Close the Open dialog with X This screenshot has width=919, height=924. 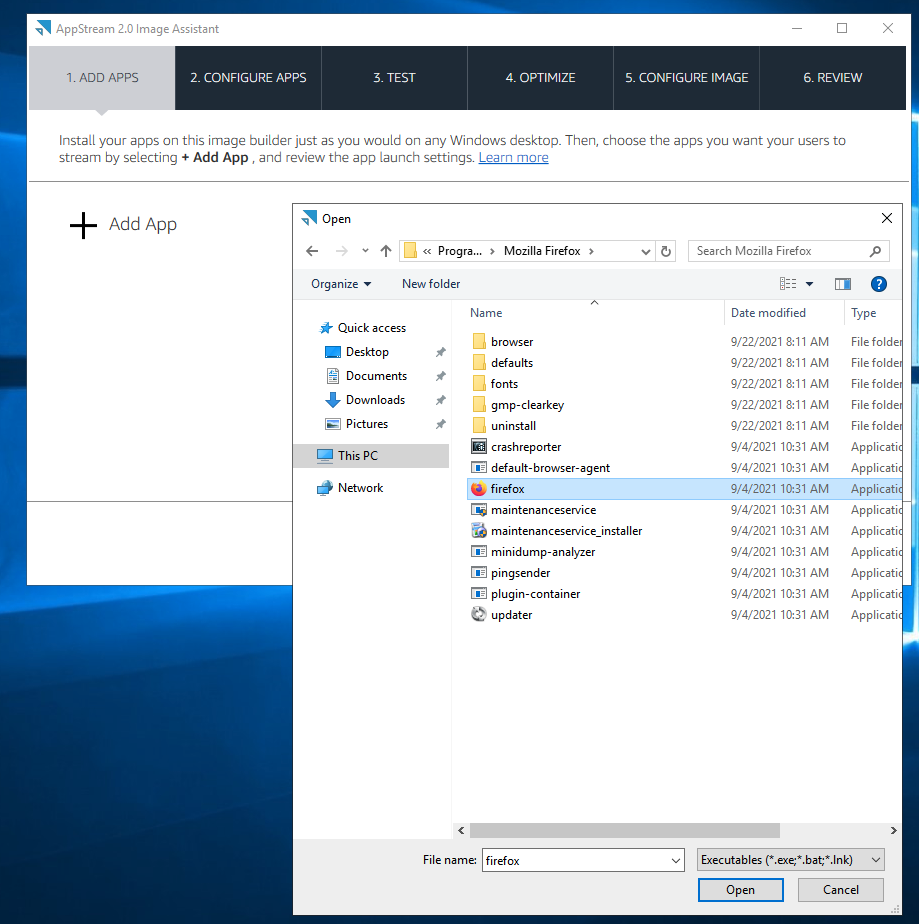pos(887,219)
